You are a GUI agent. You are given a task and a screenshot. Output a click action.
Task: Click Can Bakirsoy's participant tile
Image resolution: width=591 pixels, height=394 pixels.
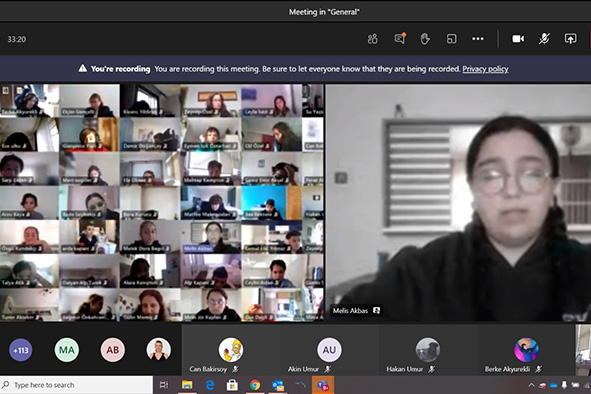tap(231, 350)
